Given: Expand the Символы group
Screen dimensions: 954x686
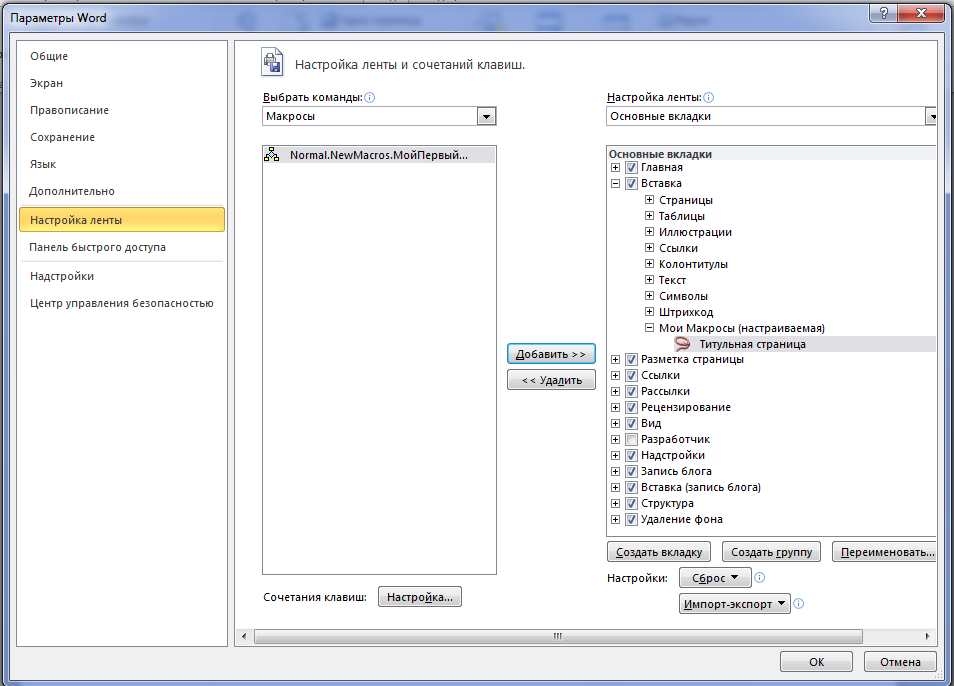Looking at the screenshot, I should (x=649, y=296).
